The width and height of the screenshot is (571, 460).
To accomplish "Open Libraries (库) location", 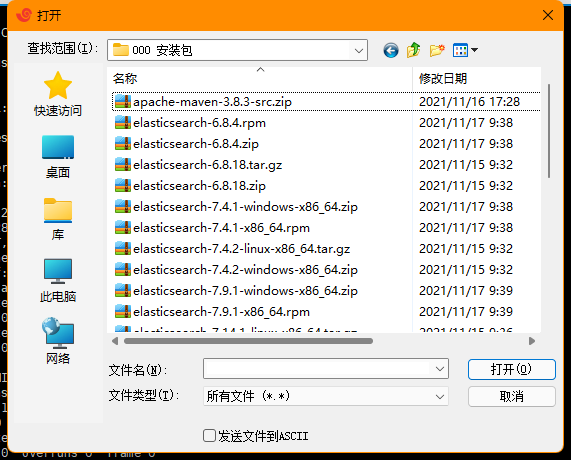I will coord(58,219).
